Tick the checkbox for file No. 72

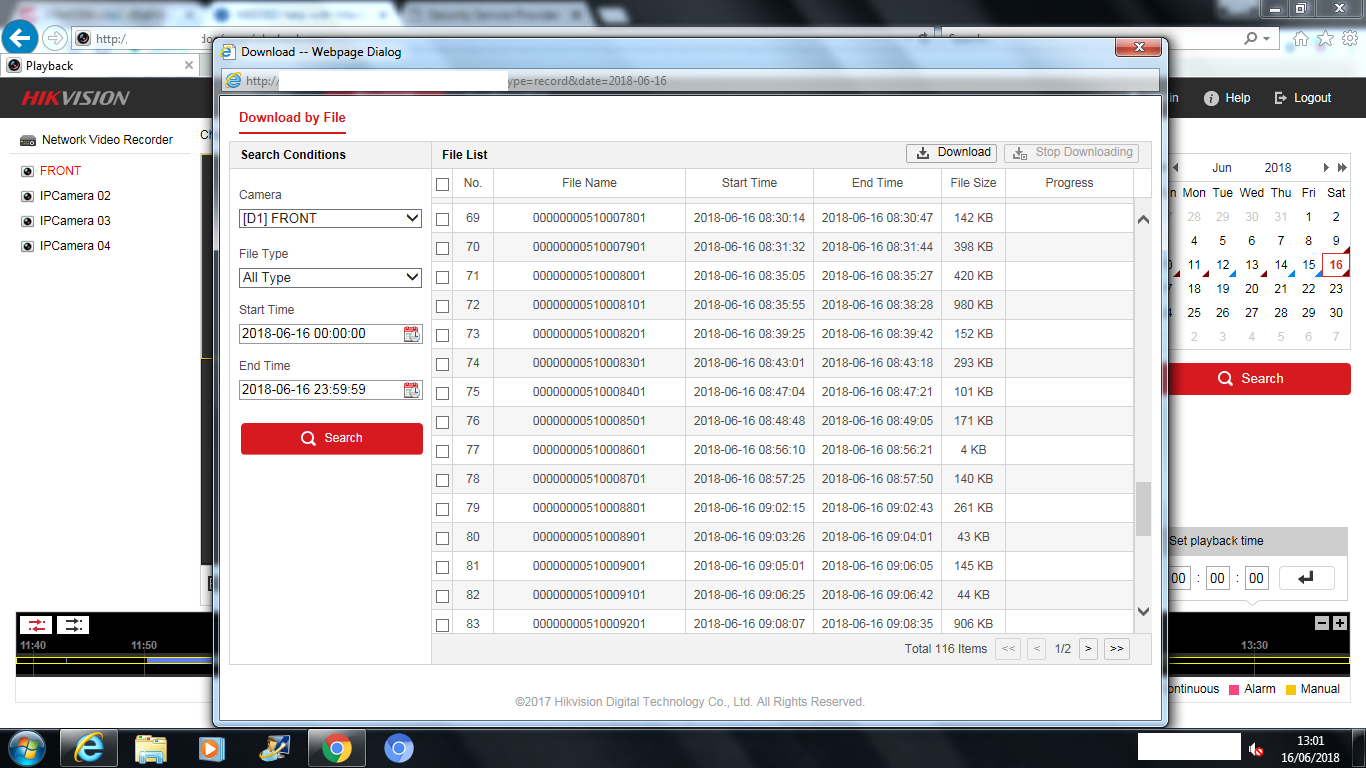click(x=442, y=306)
